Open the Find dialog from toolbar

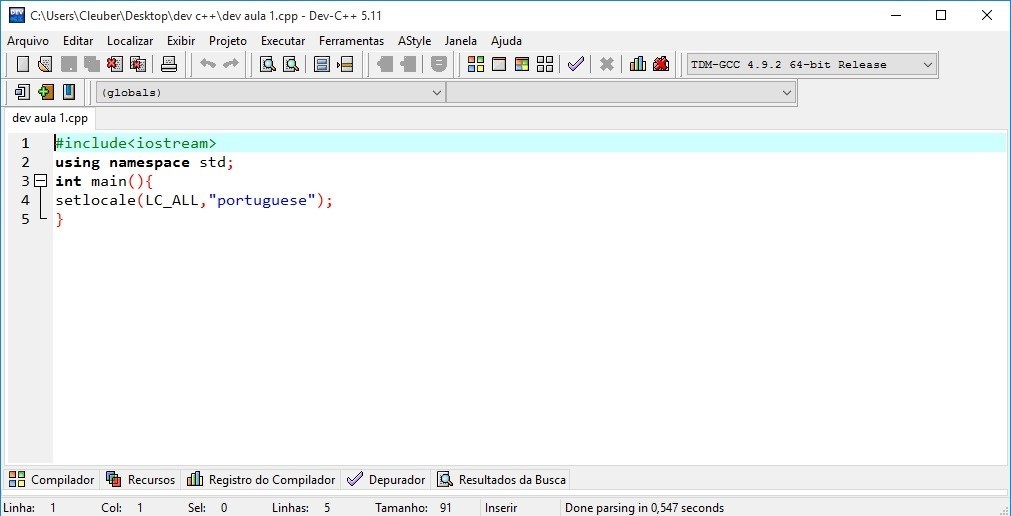point(268,64)
